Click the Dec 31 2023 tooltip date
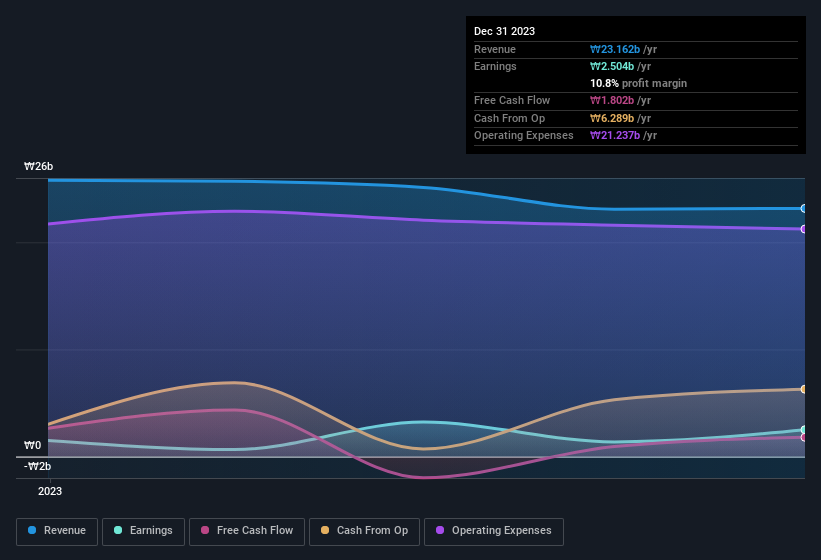The width and height of the screenshot is (821, 560). [x=504, y=31]
